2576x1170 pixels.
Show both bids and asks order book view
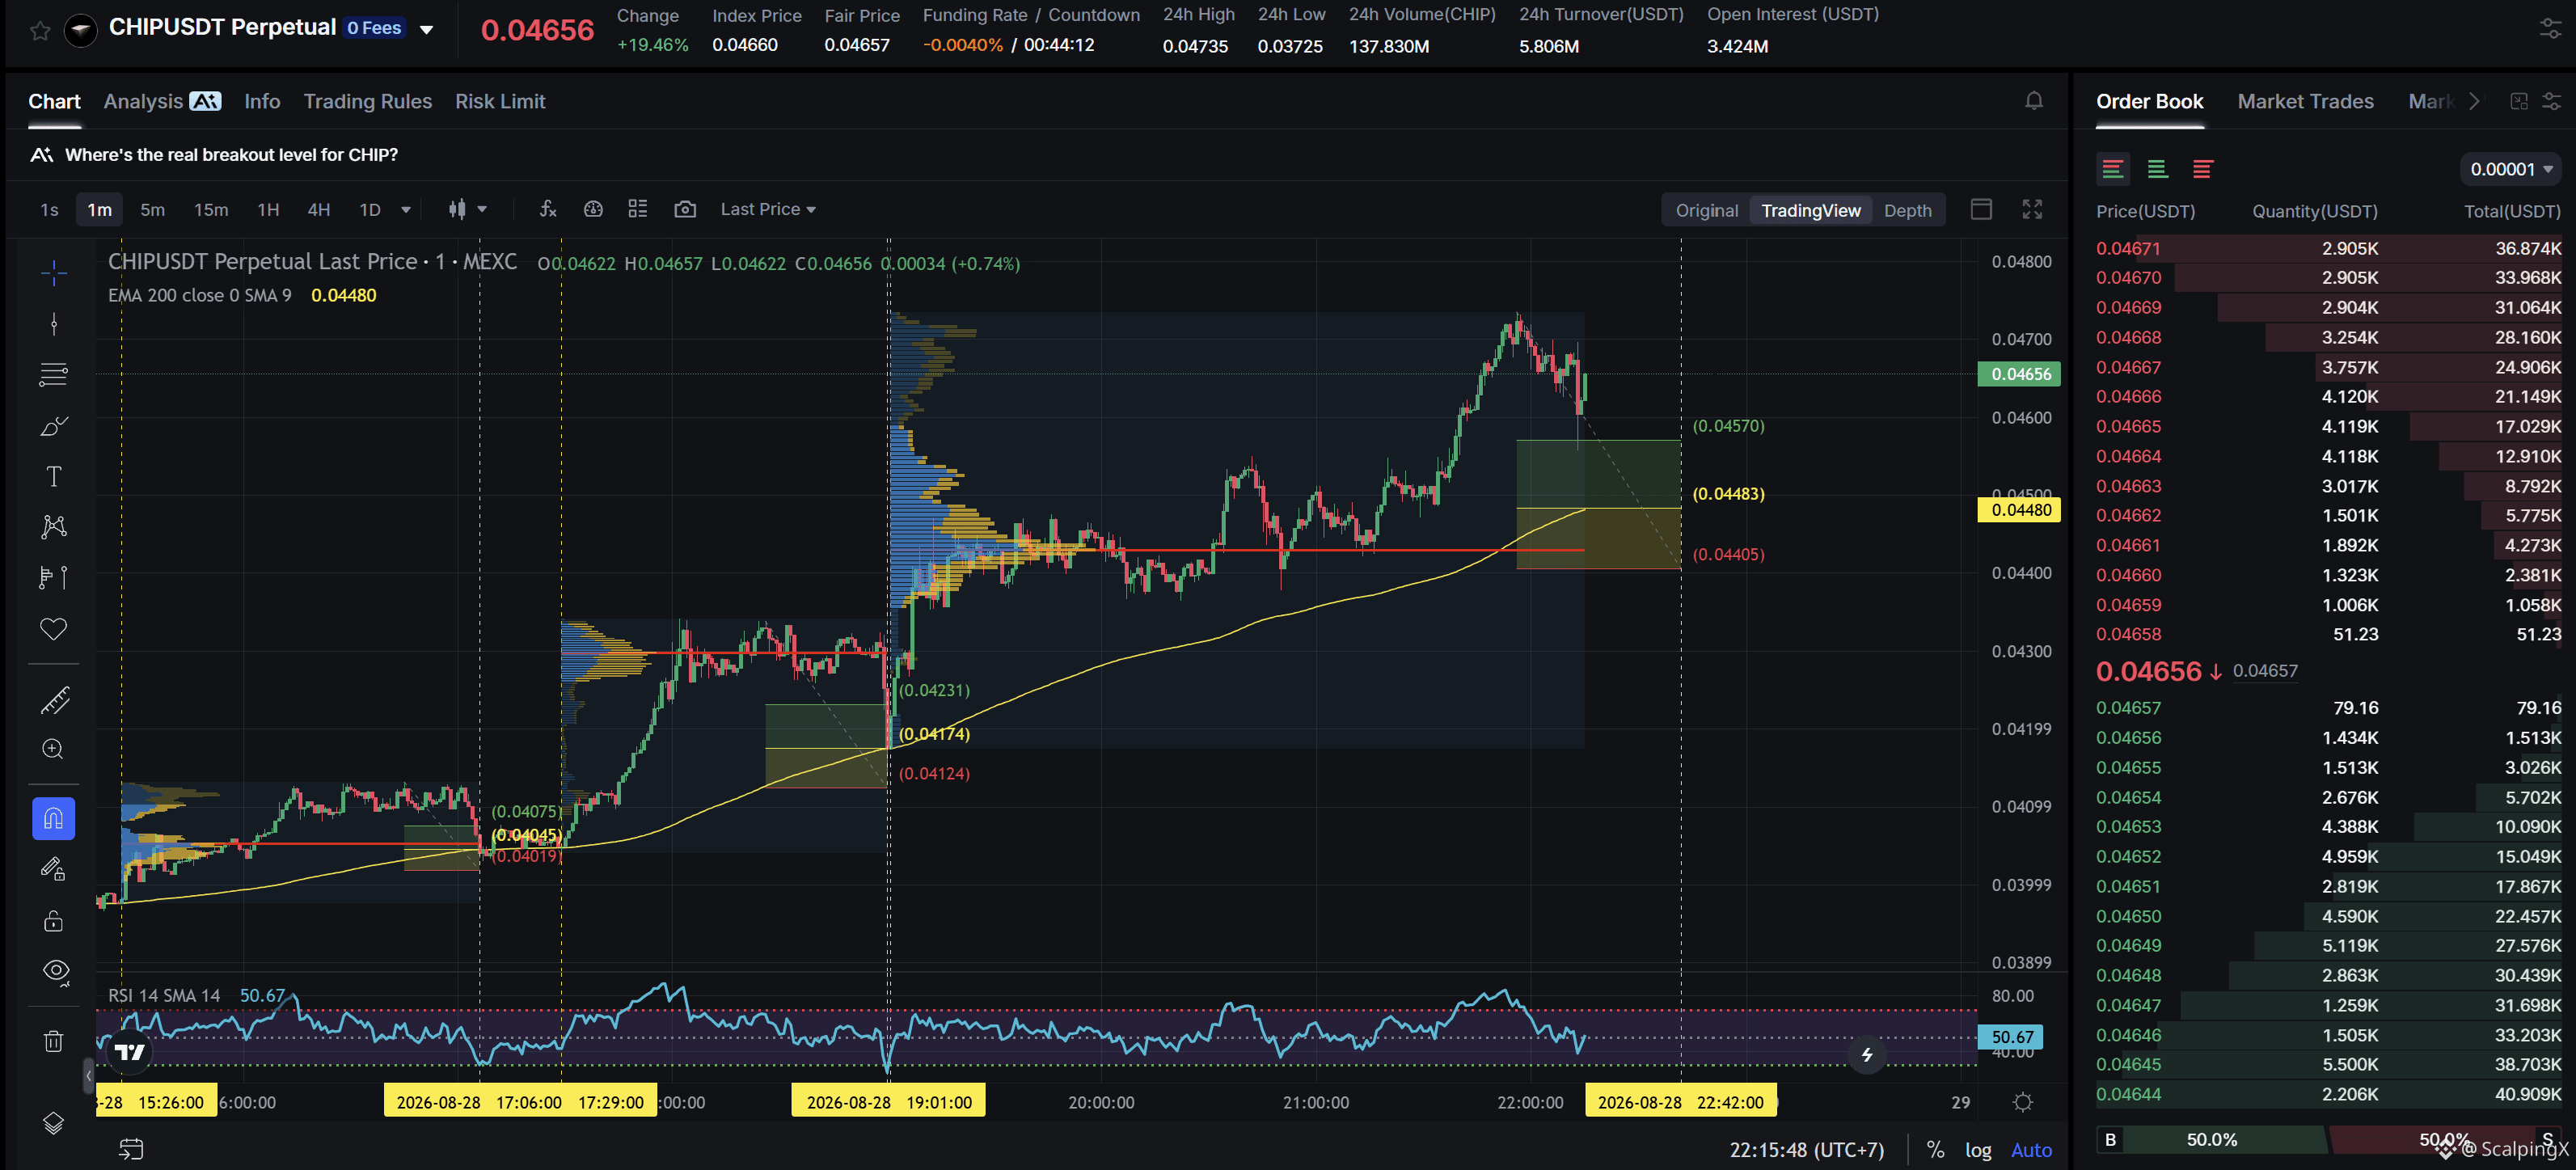coord(2112,169)
